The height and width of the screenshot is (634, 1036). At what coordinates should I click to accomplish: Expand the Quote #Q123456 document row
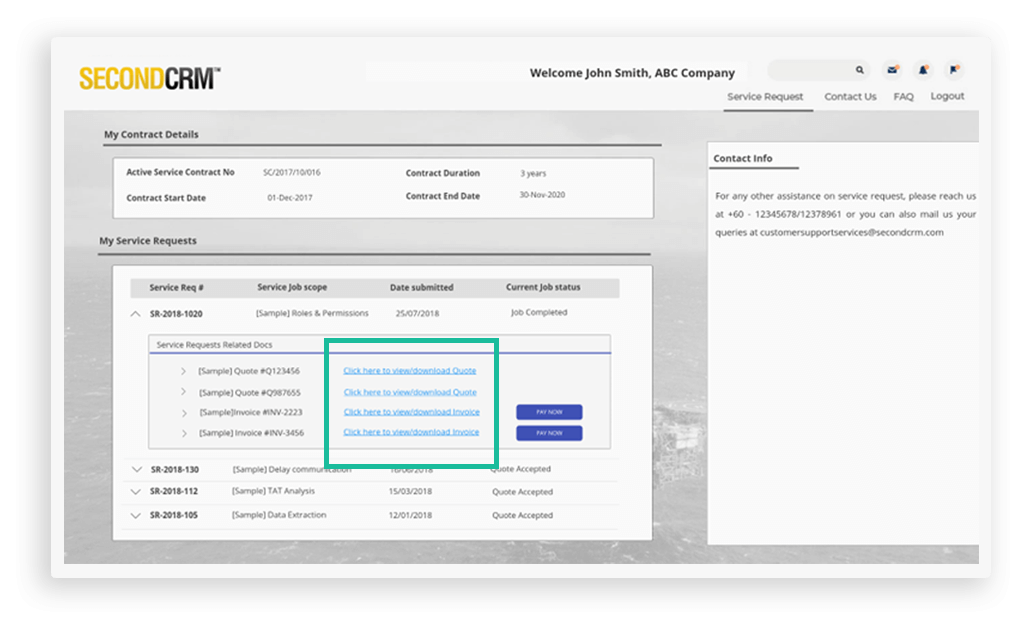[x=184, y=371]
